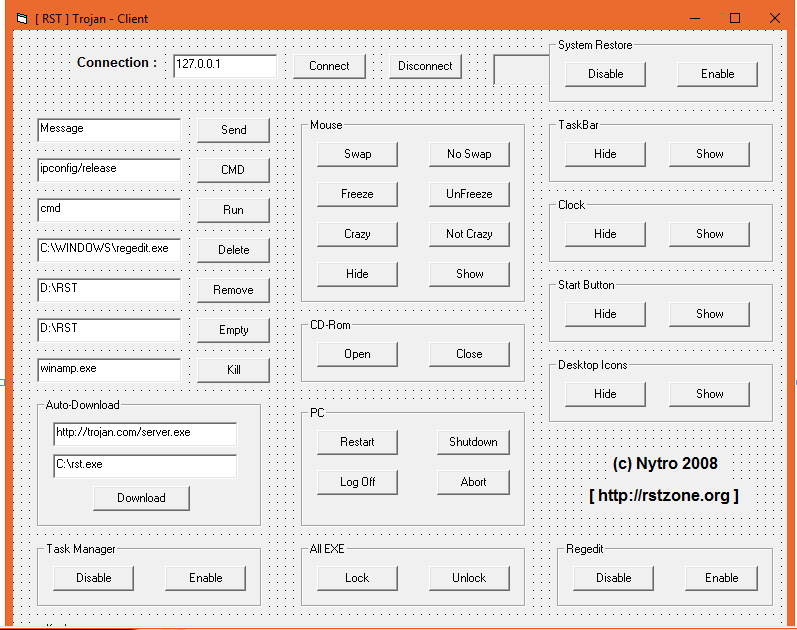Screen dimensions: 797x630
Task: Click the Crazy button
Action: (x=357, y=234)
